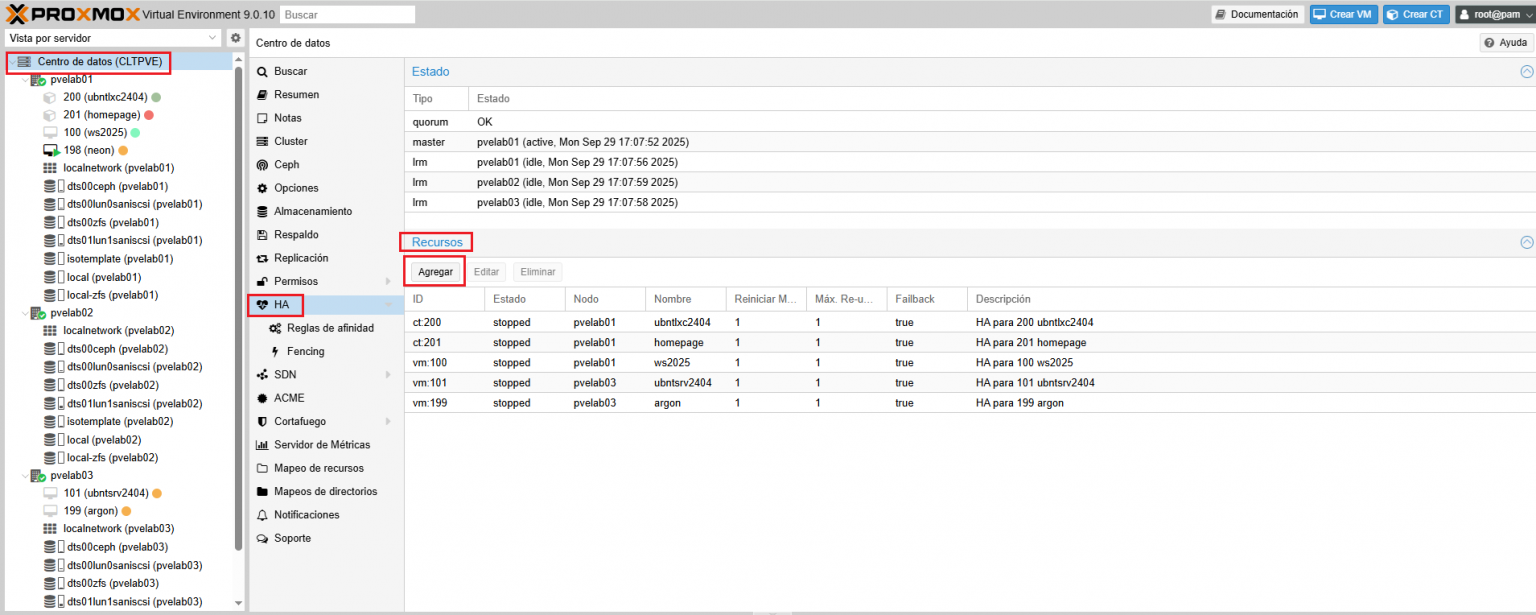This screenshot has height=615, width=1536.
Task: Click the Buscar search field
Action: point(347,15)
